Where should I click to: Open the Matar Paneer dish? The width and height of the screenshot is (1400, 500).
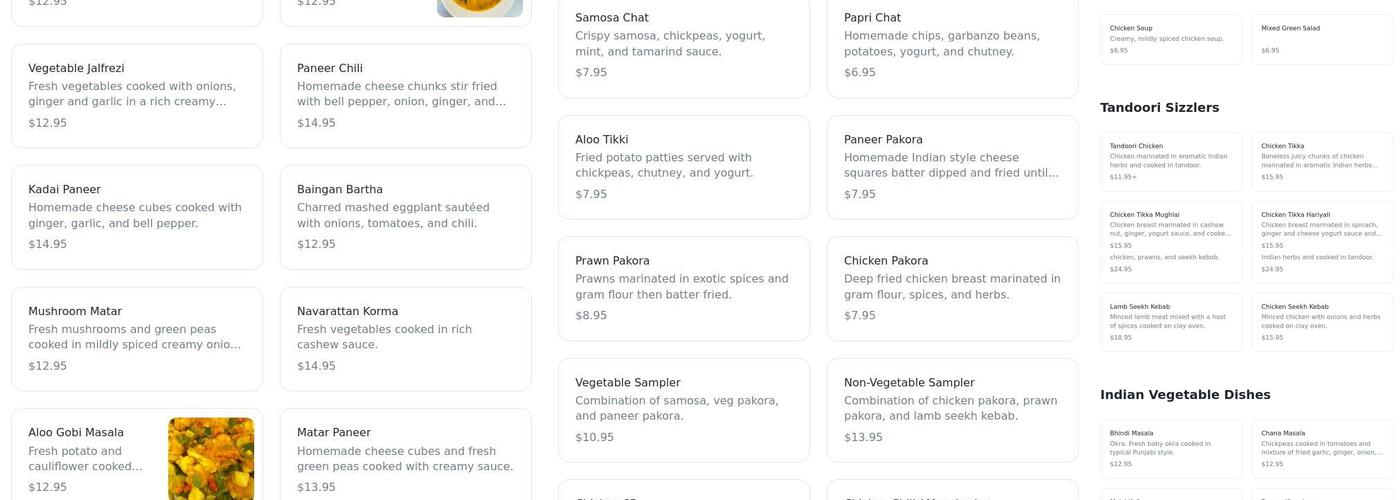coord(405,459)
